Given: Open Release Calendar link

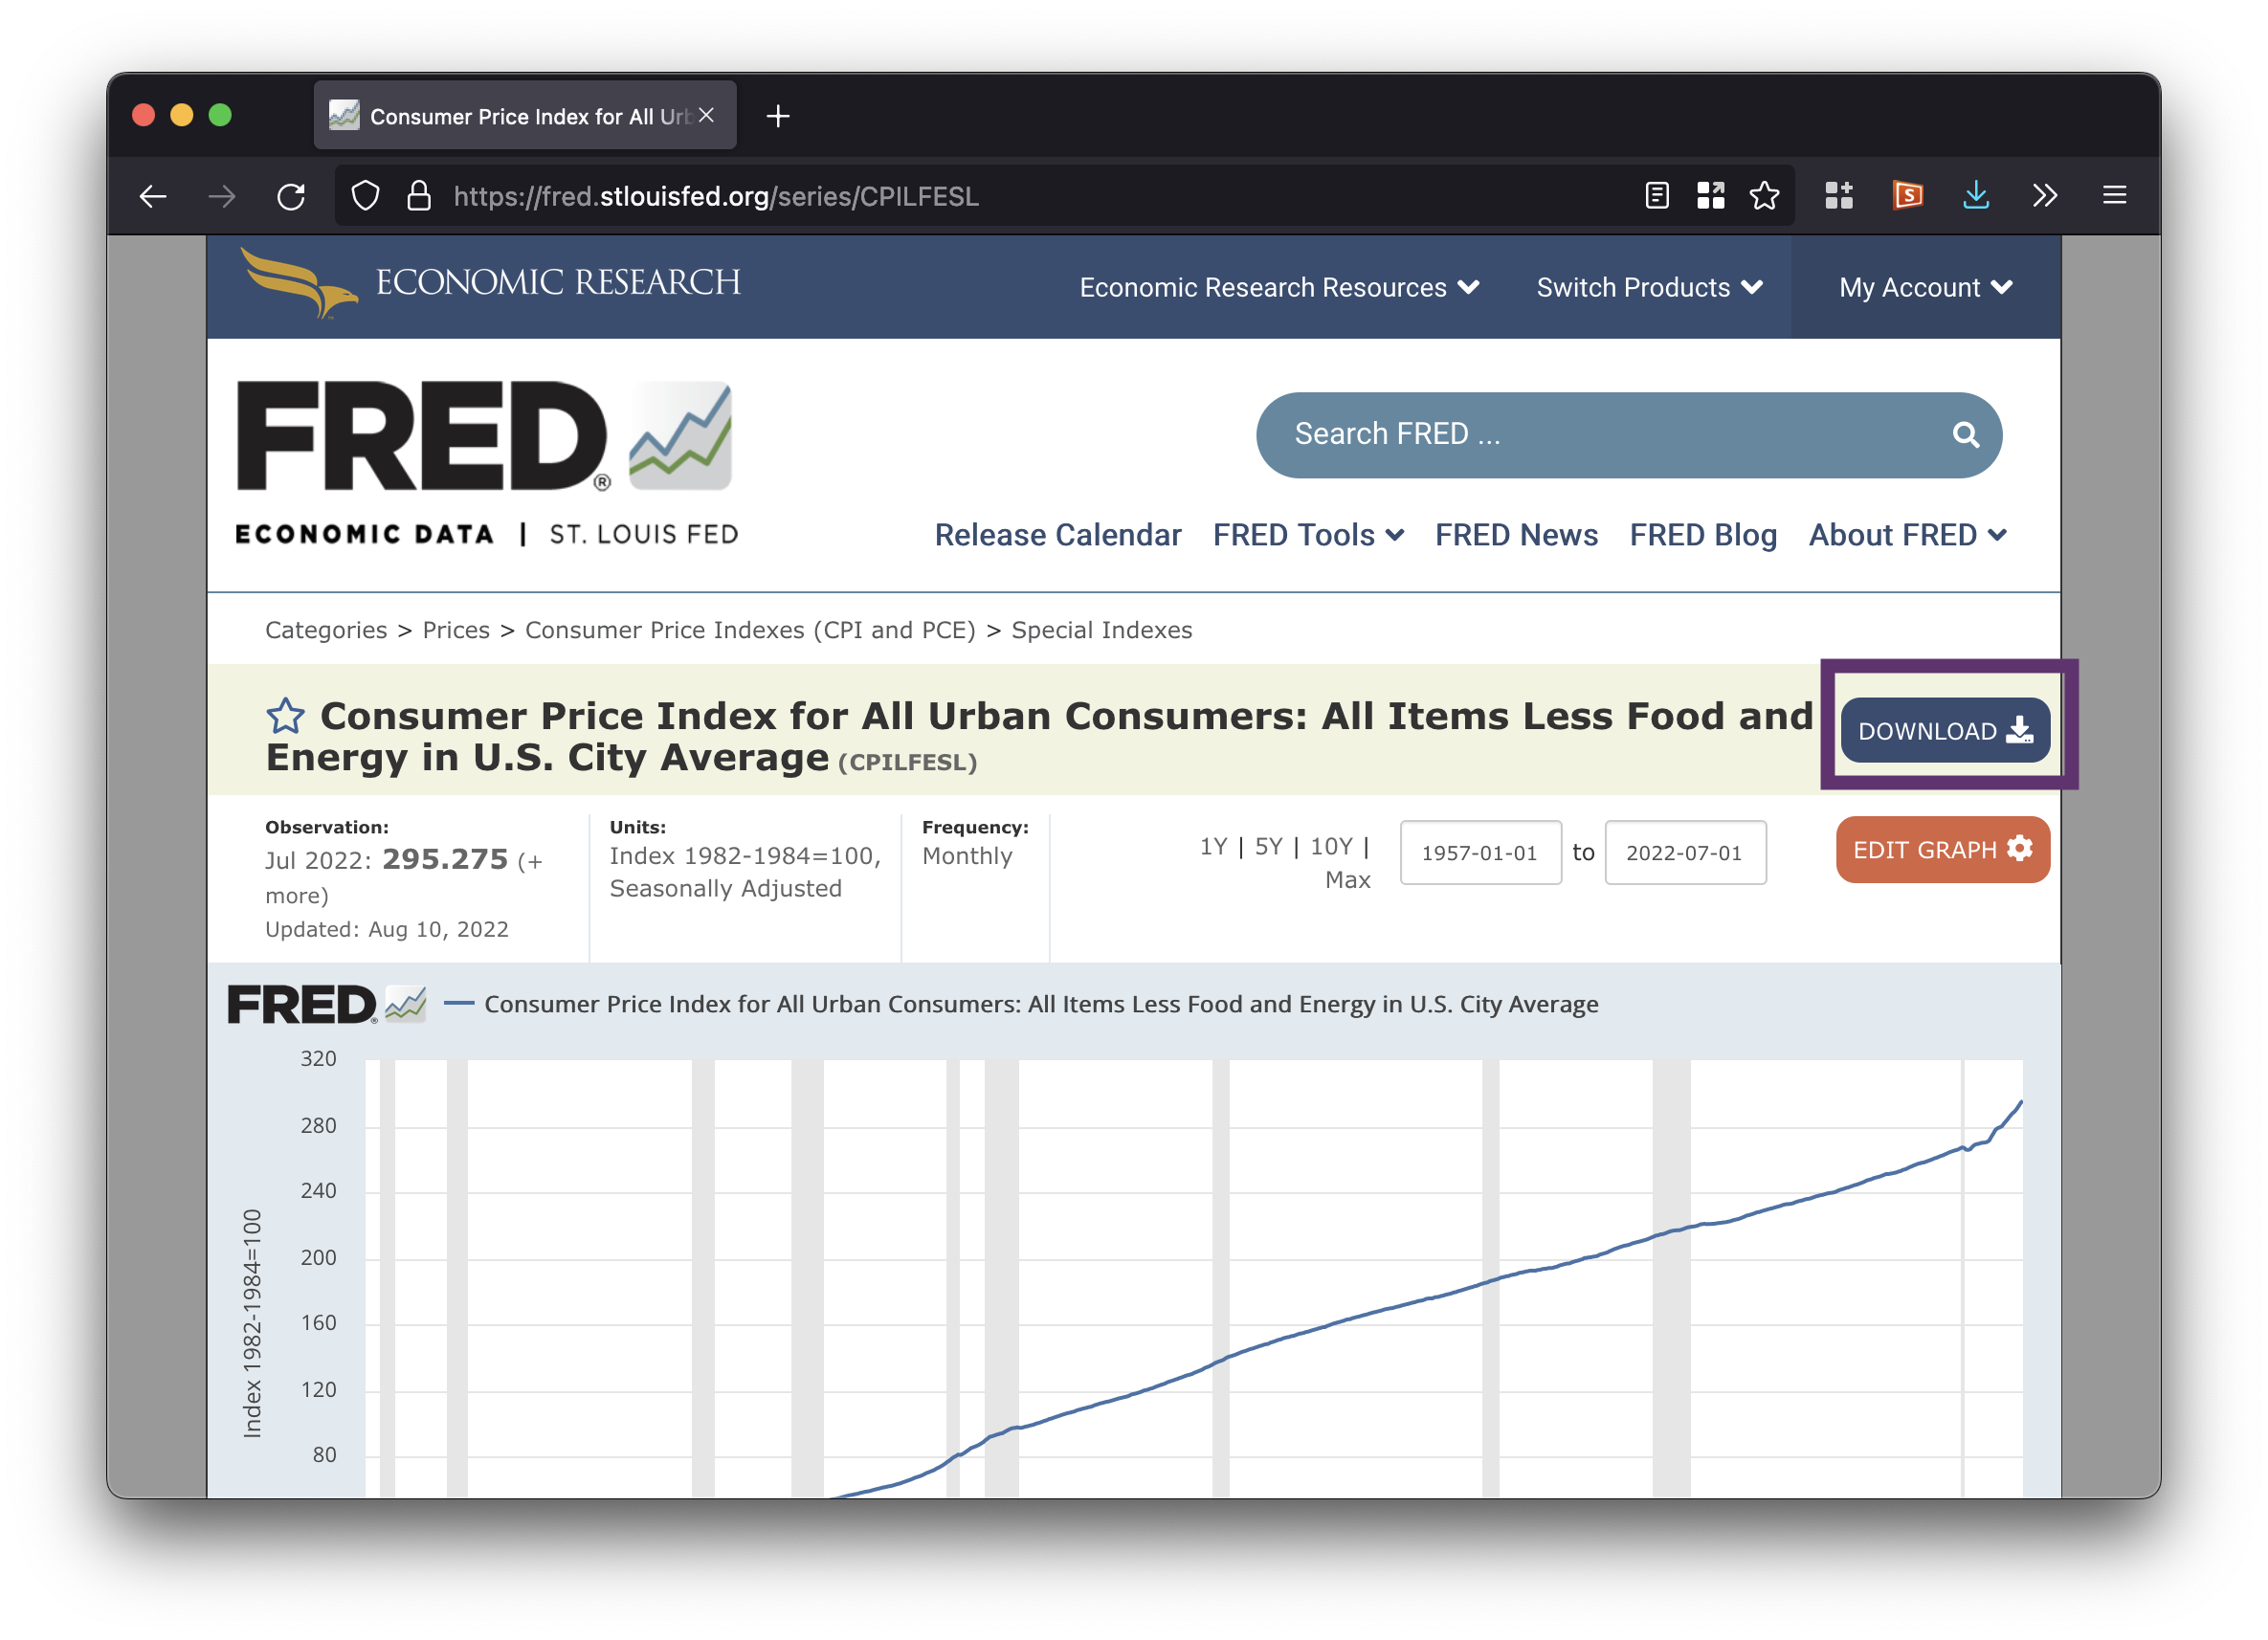Looking at the screenshot, I should 1057,535.
